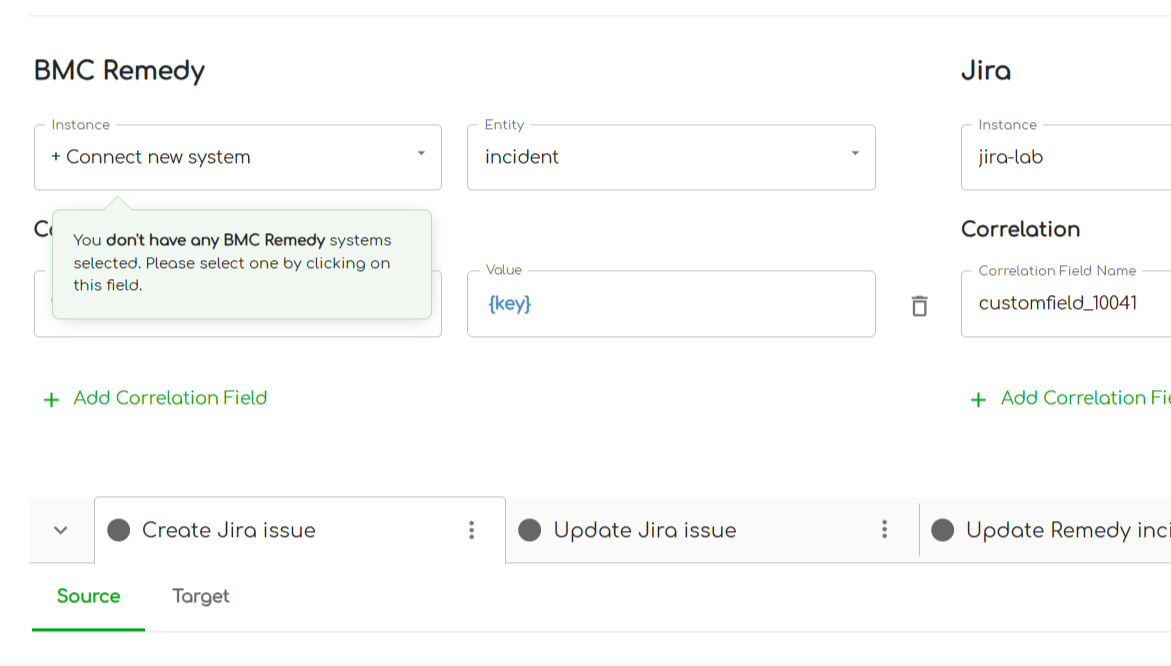Image resolution: width=1171 pixels, height=666 pixels.
Task: Click the Create Jira issue status circle
Action: point(119,530)
